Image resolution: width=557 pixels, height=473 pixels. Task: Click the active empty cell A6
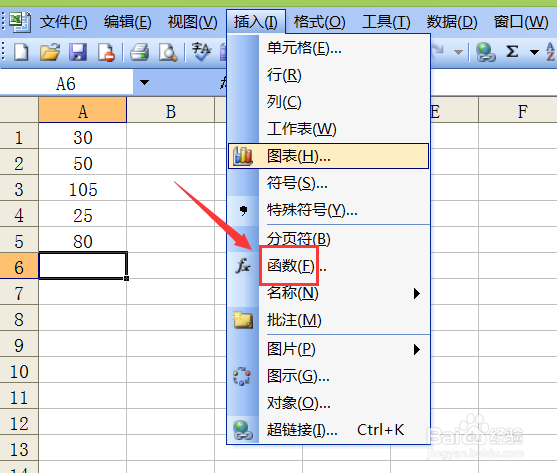[82, 266]
